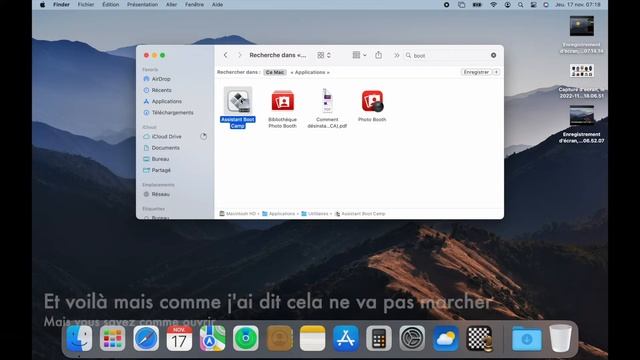Click Macintosh HD in the path bar
The image size is (640, 360).
point(238,213)
